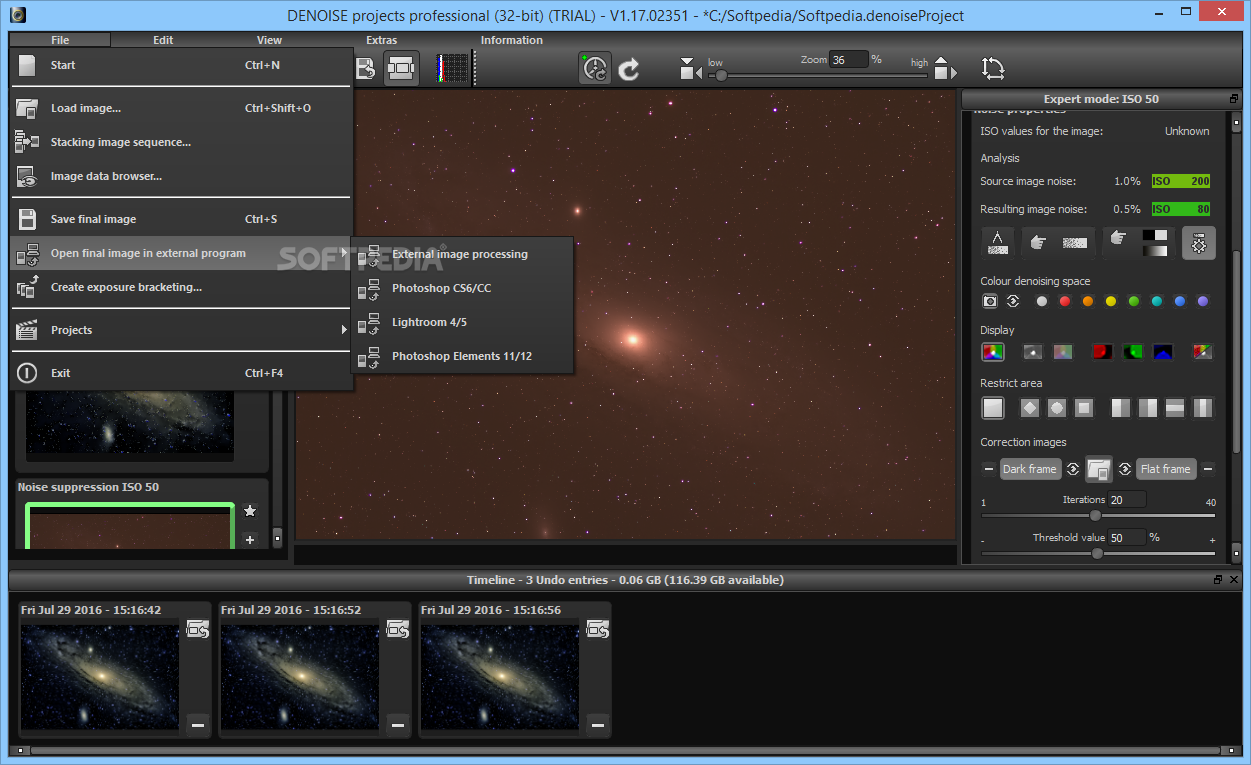Click the zoom slider handle in toolbar

(720, 75)
